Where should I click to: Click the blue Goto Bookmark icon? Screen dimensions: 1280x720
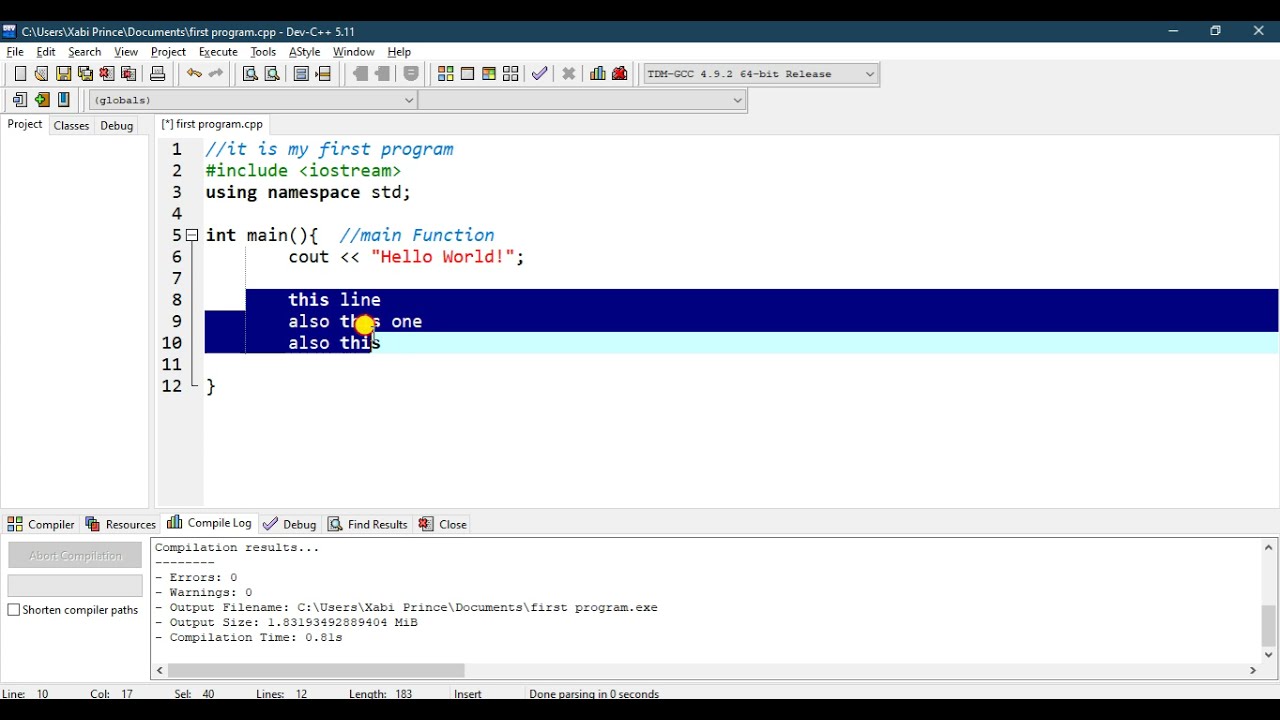[64, 99]
